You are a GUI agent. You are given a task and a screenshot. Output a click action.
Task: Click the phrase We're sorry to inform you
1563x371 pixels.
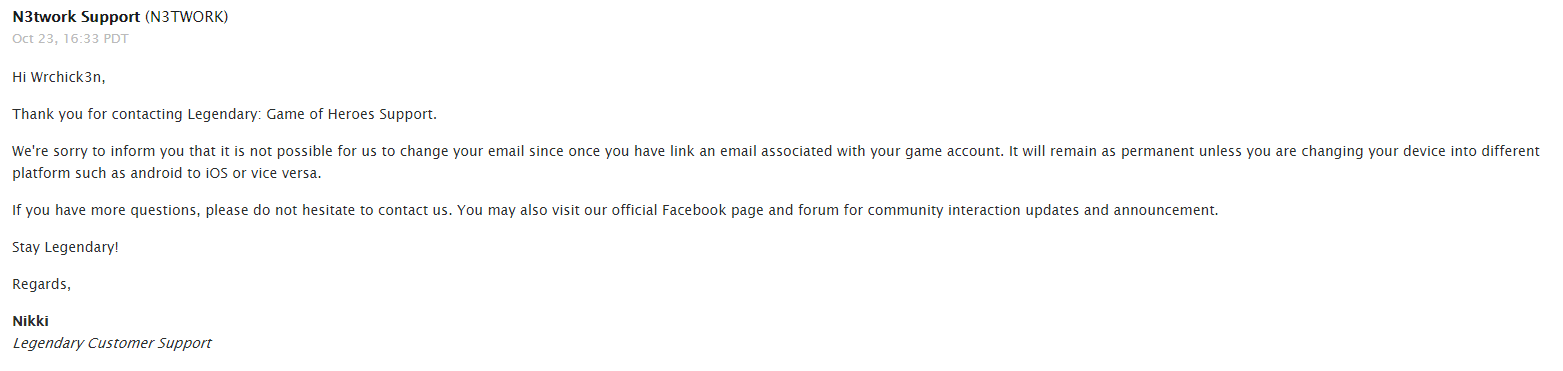pos(97,151)
